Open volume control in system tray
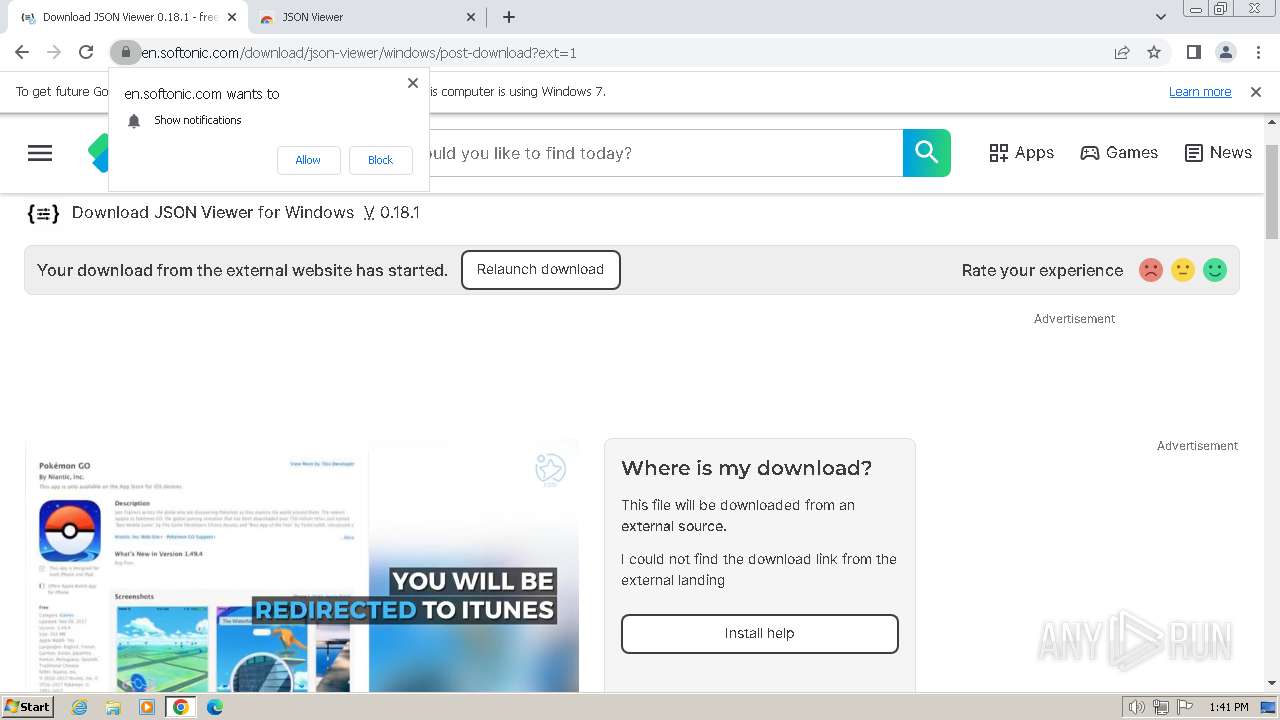This screenshot has height=720, width=1280. click(x=1137, y=707)
